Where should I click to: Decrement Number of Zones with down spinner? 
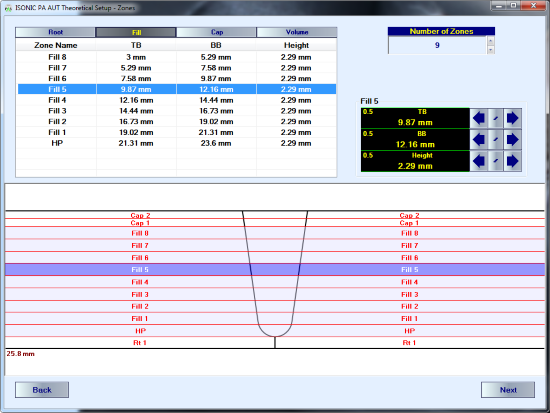click(x=491, y=50)
